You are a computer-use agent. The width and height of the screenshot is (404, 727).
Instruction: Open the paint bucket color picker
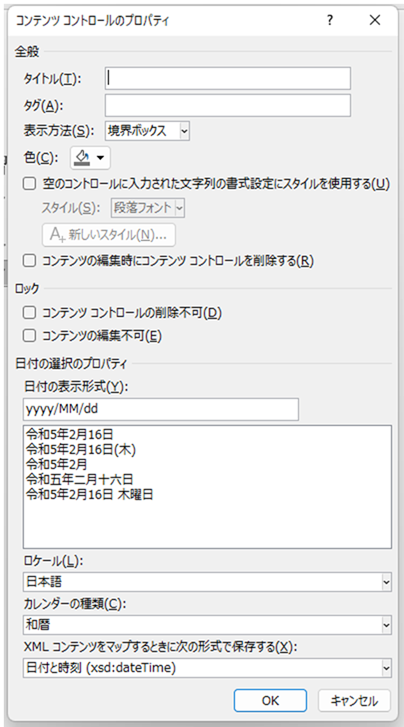(x=90, y=158)
